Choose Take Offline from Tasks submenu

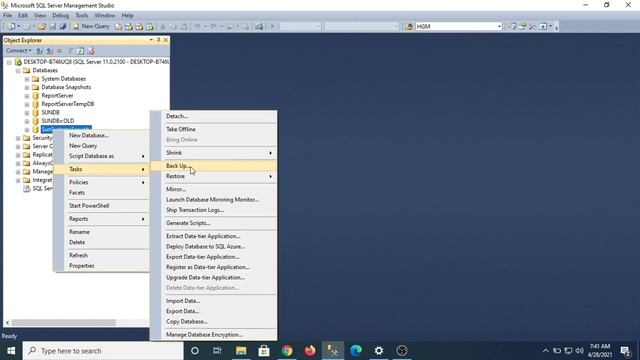point(214,129)
